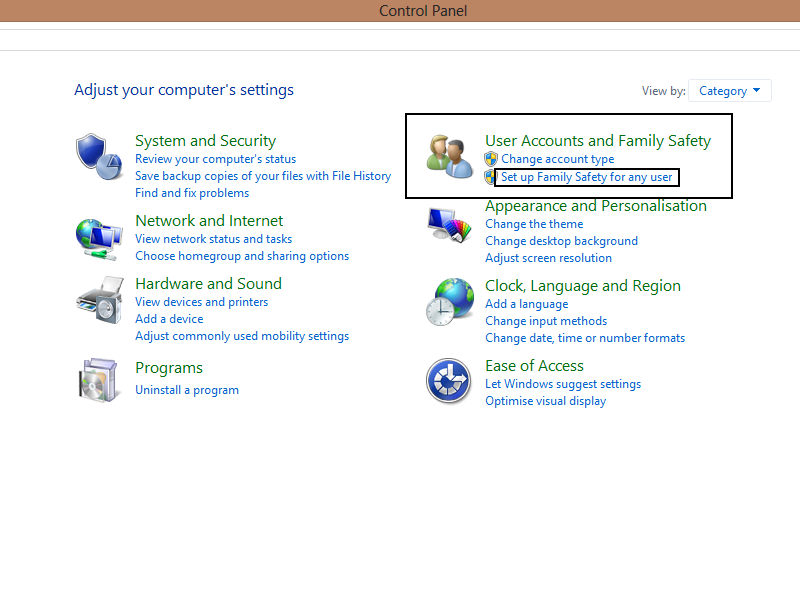This screenshot has width=800, height=600.
Task: Select Let Windows suggest settings
Action: [563, 384]
